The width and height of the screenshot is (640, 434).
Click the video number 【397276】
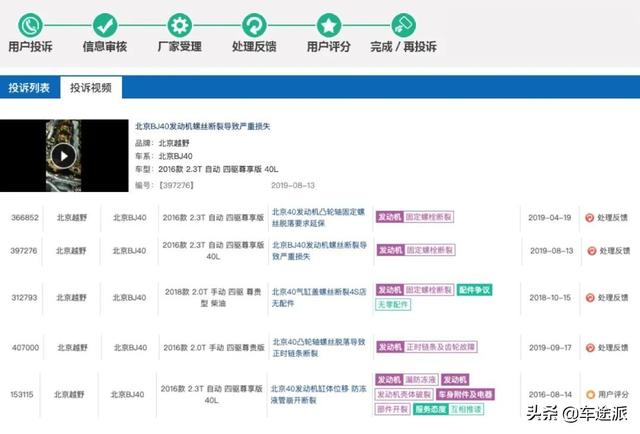click(176, 185)
